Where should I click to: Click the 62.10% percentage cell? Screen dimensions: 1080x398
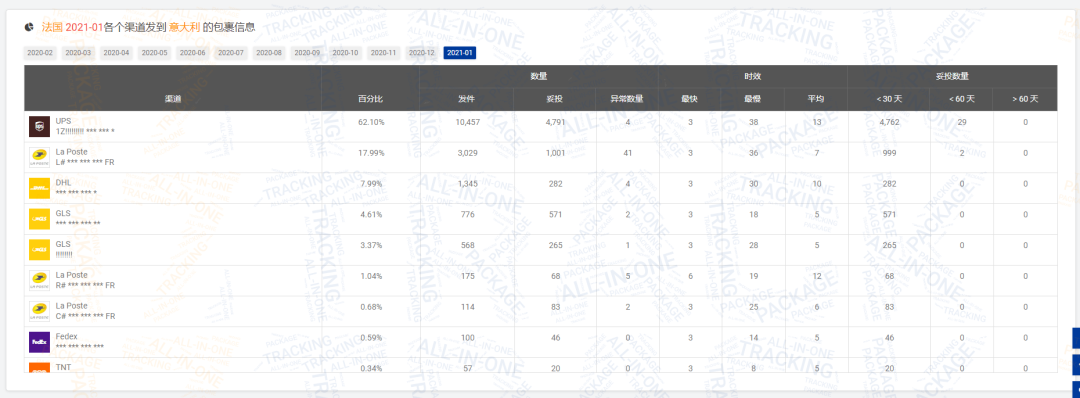click(x=371, y=122)
